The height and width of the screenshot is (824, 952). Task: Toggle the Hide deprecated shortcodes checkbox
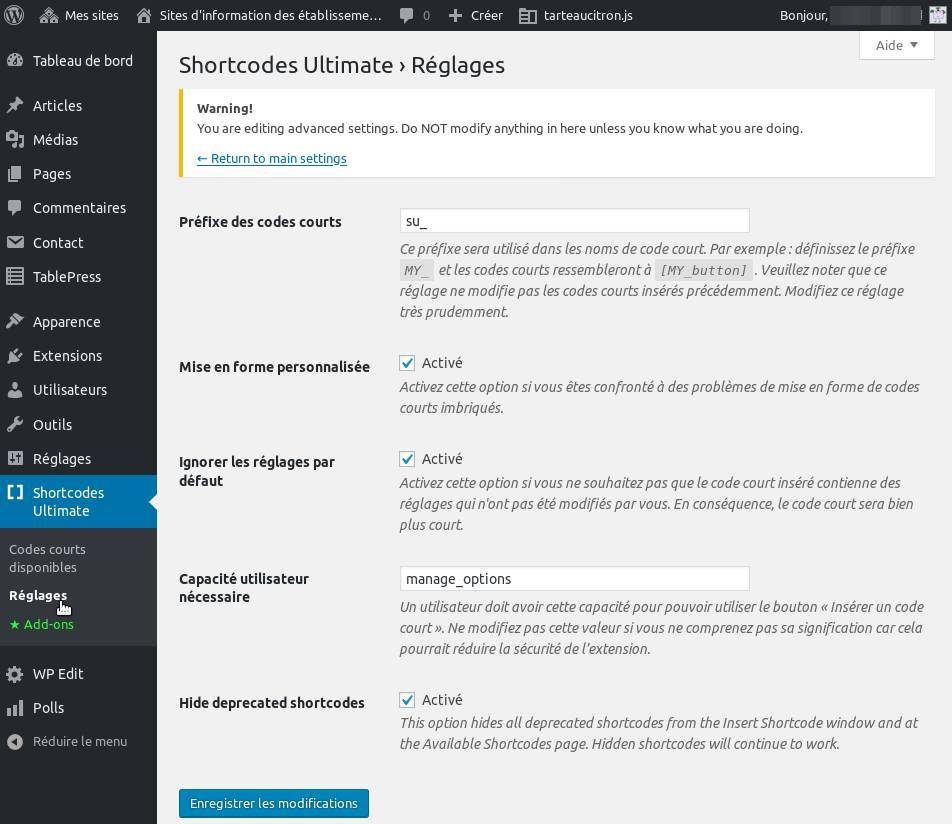click(x=407, y=700)
